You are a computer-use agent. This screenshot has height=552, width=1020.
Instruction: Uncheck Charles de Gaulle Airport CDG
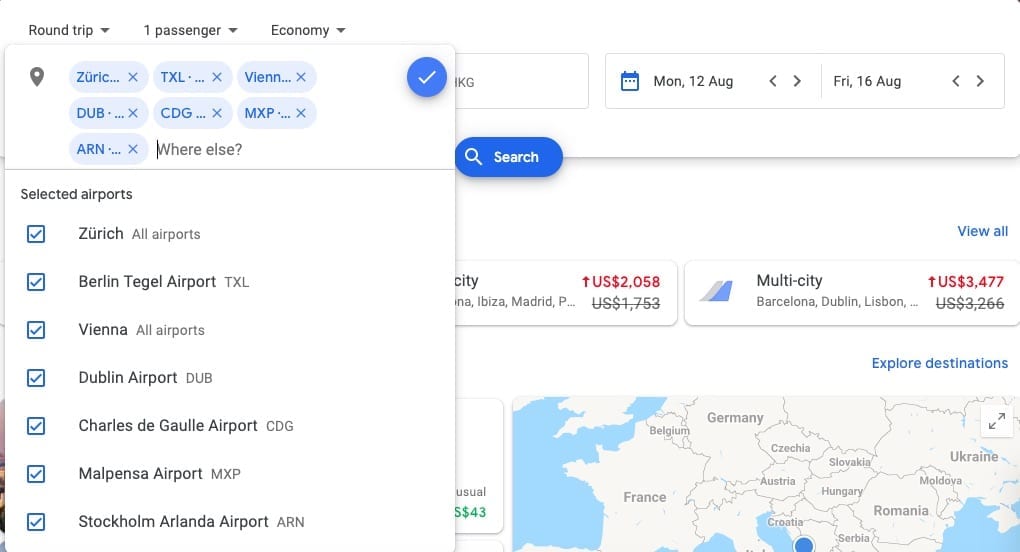point(36,426)
